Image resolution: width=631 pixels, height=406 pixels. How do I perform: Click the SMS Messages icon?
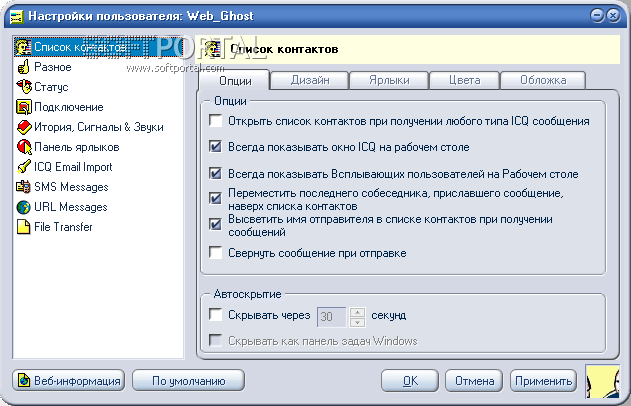pos(23,187)
